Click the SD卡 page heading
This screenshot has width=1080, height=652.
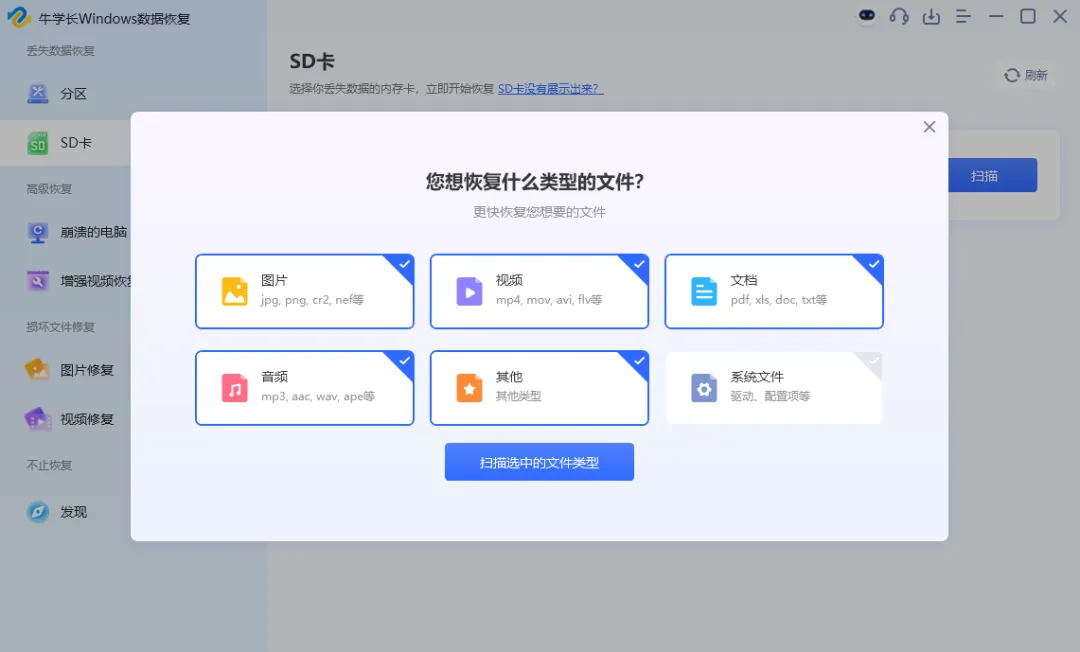312,61
